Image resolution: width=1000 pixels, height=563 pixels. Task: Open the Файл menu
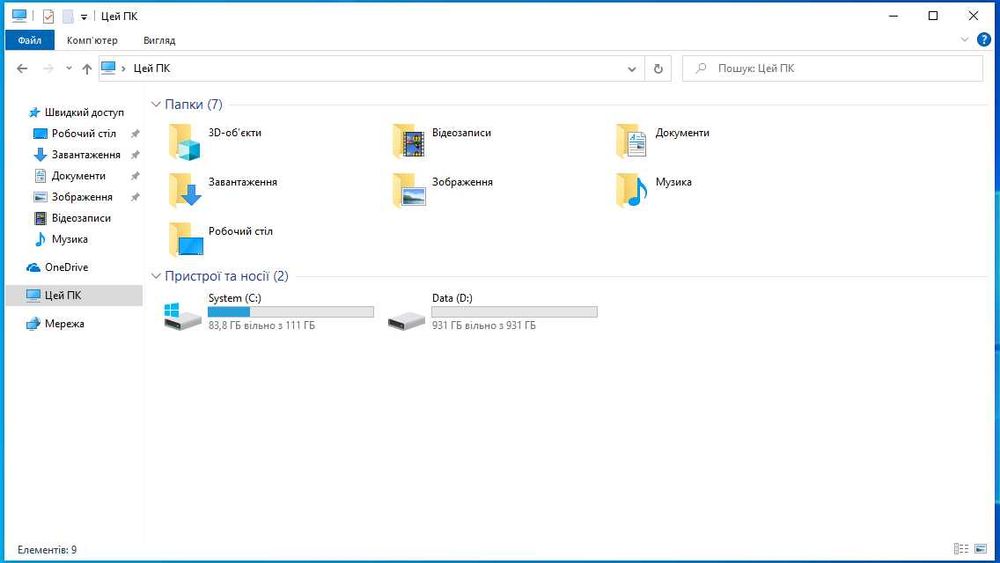[x=29, y=40]
